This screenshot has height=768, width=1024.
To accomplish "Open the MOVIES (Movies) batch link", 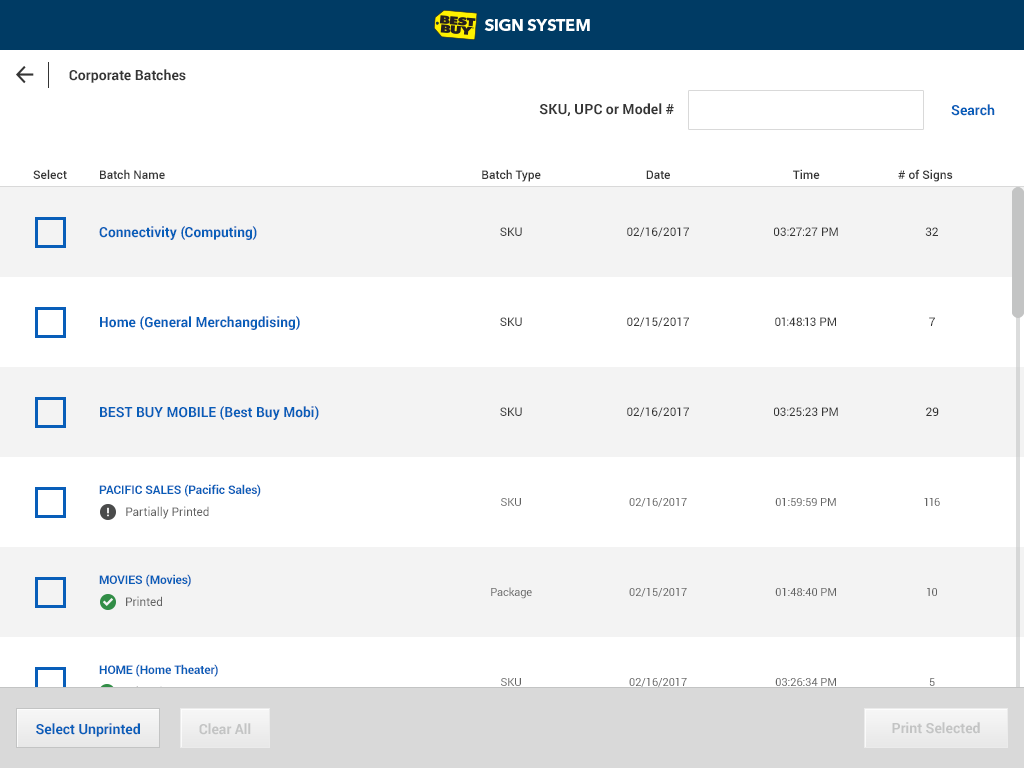I will pyautogui.click(x=145, y=580).
